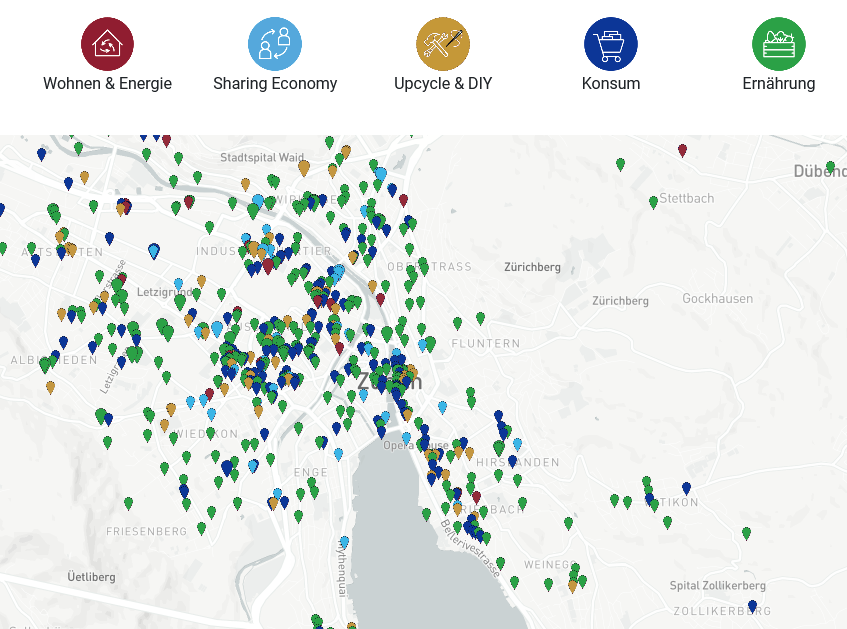Click the isolated green marker north of Zürichberg
Viewport: 847px width, 629px height.
pos(621,164)
